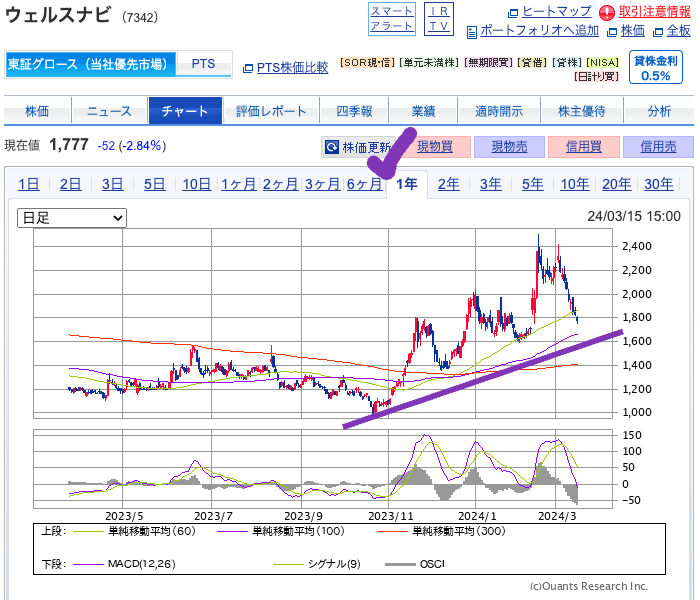This screenshot has width=700, height=600.
Task: Click the 単純移動平均(100) legend entry
Action: [281, 531]
